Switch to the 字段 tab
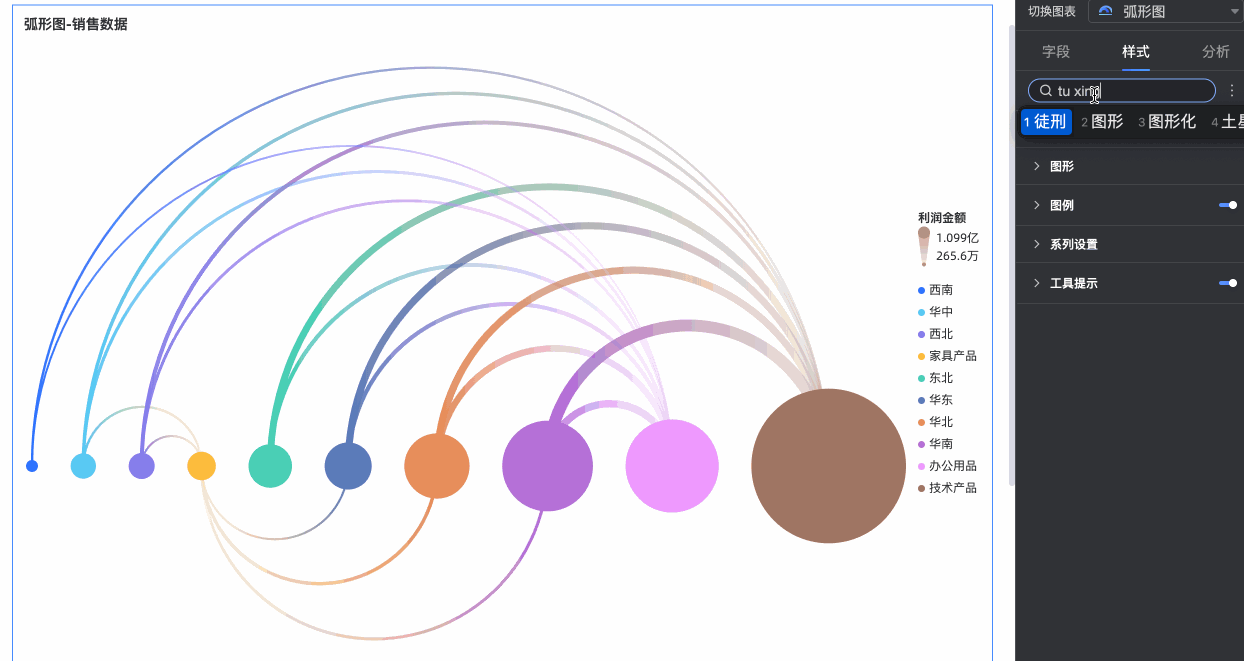This screenshot has height=661, width=1244. click(x=1056, y=51)
